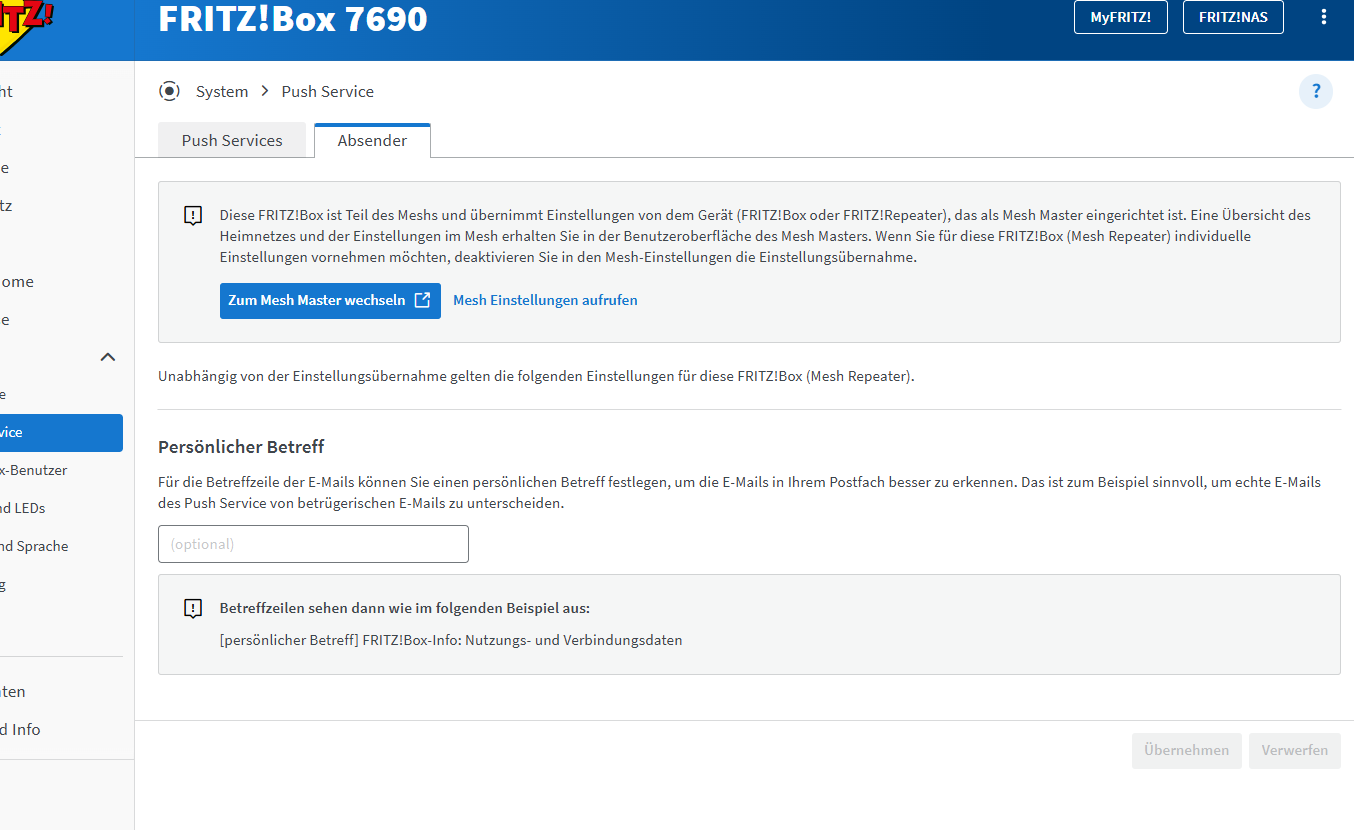This screenshot has height=830, width=1354.
Task: Open FRITZ!NAS
Action: coord(1233,17)
